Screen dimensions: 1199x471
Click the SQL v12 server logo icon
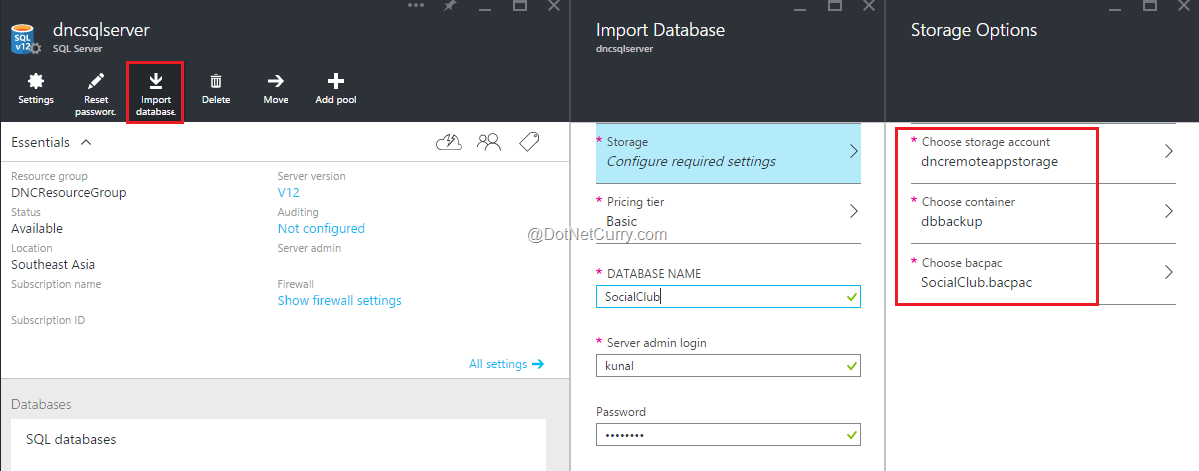click(x=25, y=38)
